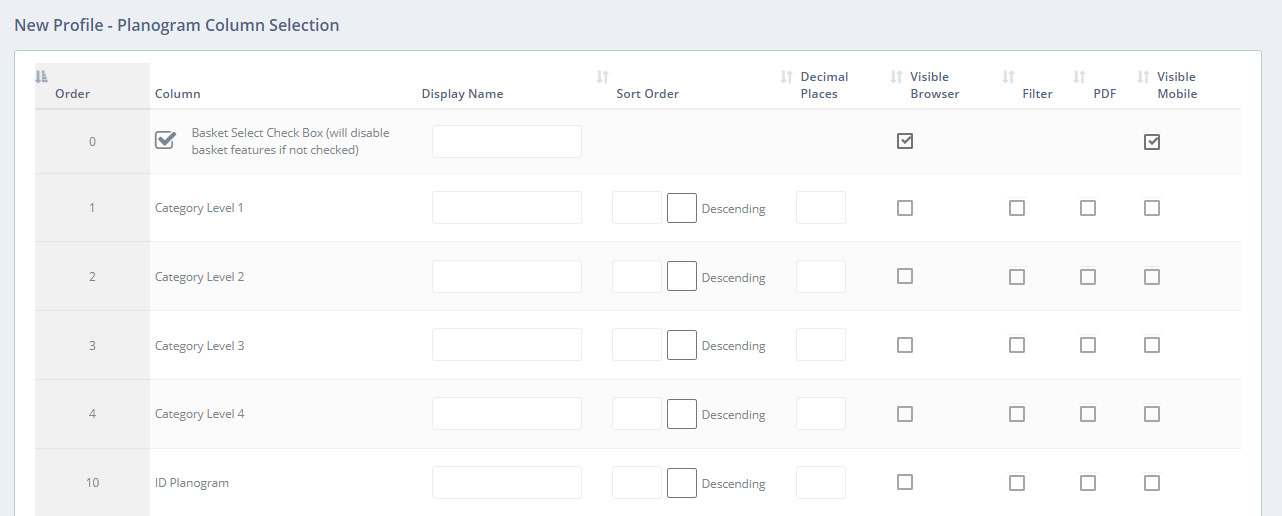Image resolution: width=1282 pixels, height=516 pixels.
Task: Enable Visible Mobile for ID Planogram
Action: pyautogui.click(x=1152, y=483)
